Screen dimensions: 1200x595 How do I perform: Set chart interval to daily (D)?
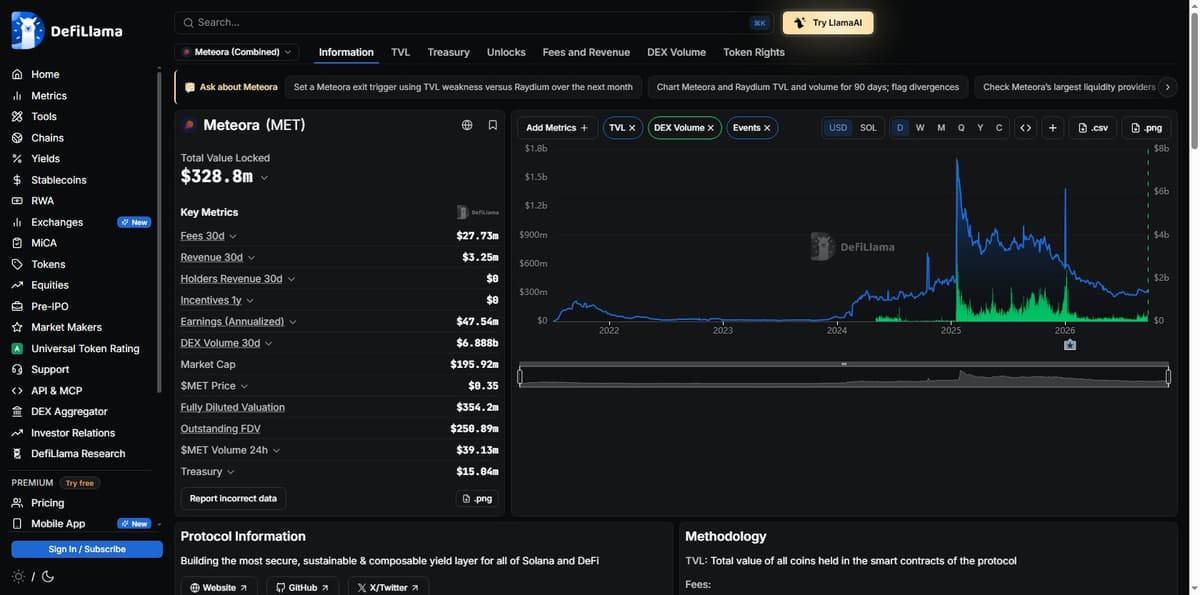pyautogui.click(x=900, y=128)
